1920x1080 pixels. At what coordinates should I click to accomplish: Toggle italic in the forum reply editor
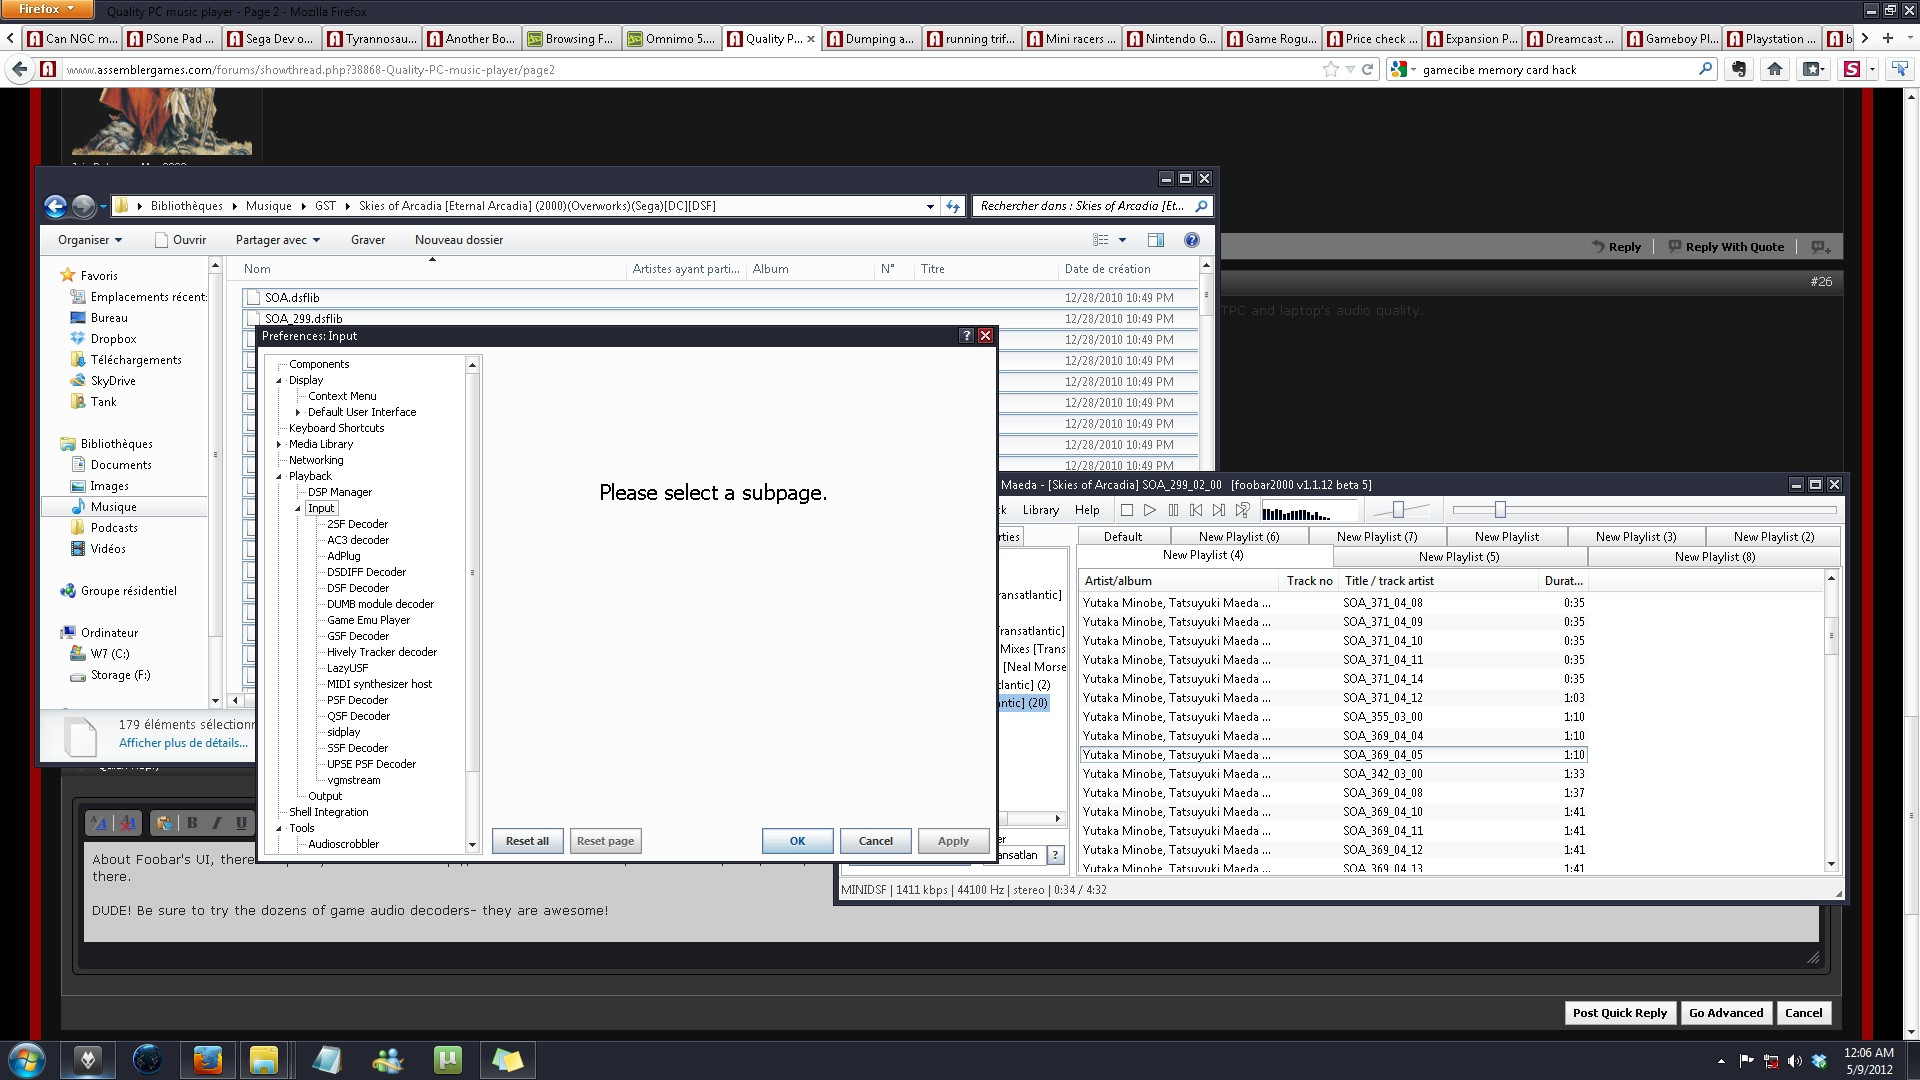[216, 823]
